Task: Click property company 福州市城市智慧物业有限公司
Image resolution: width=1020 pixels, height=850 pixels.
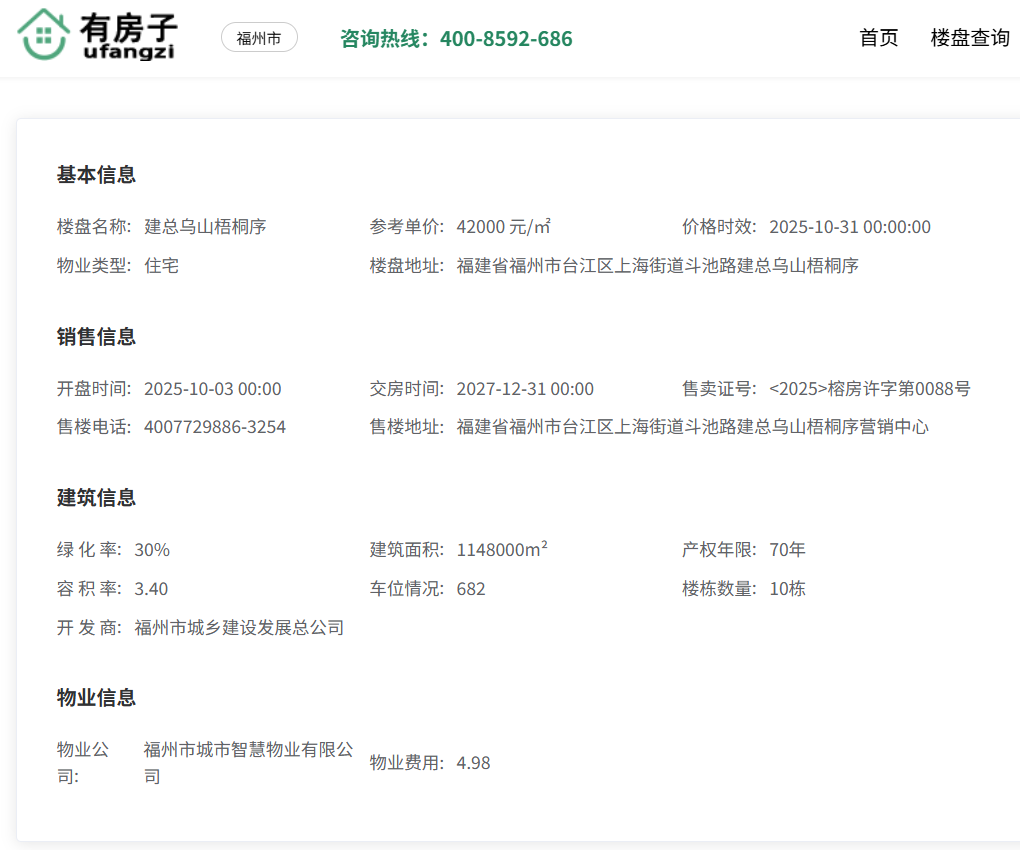Action: tap(248, 750)
